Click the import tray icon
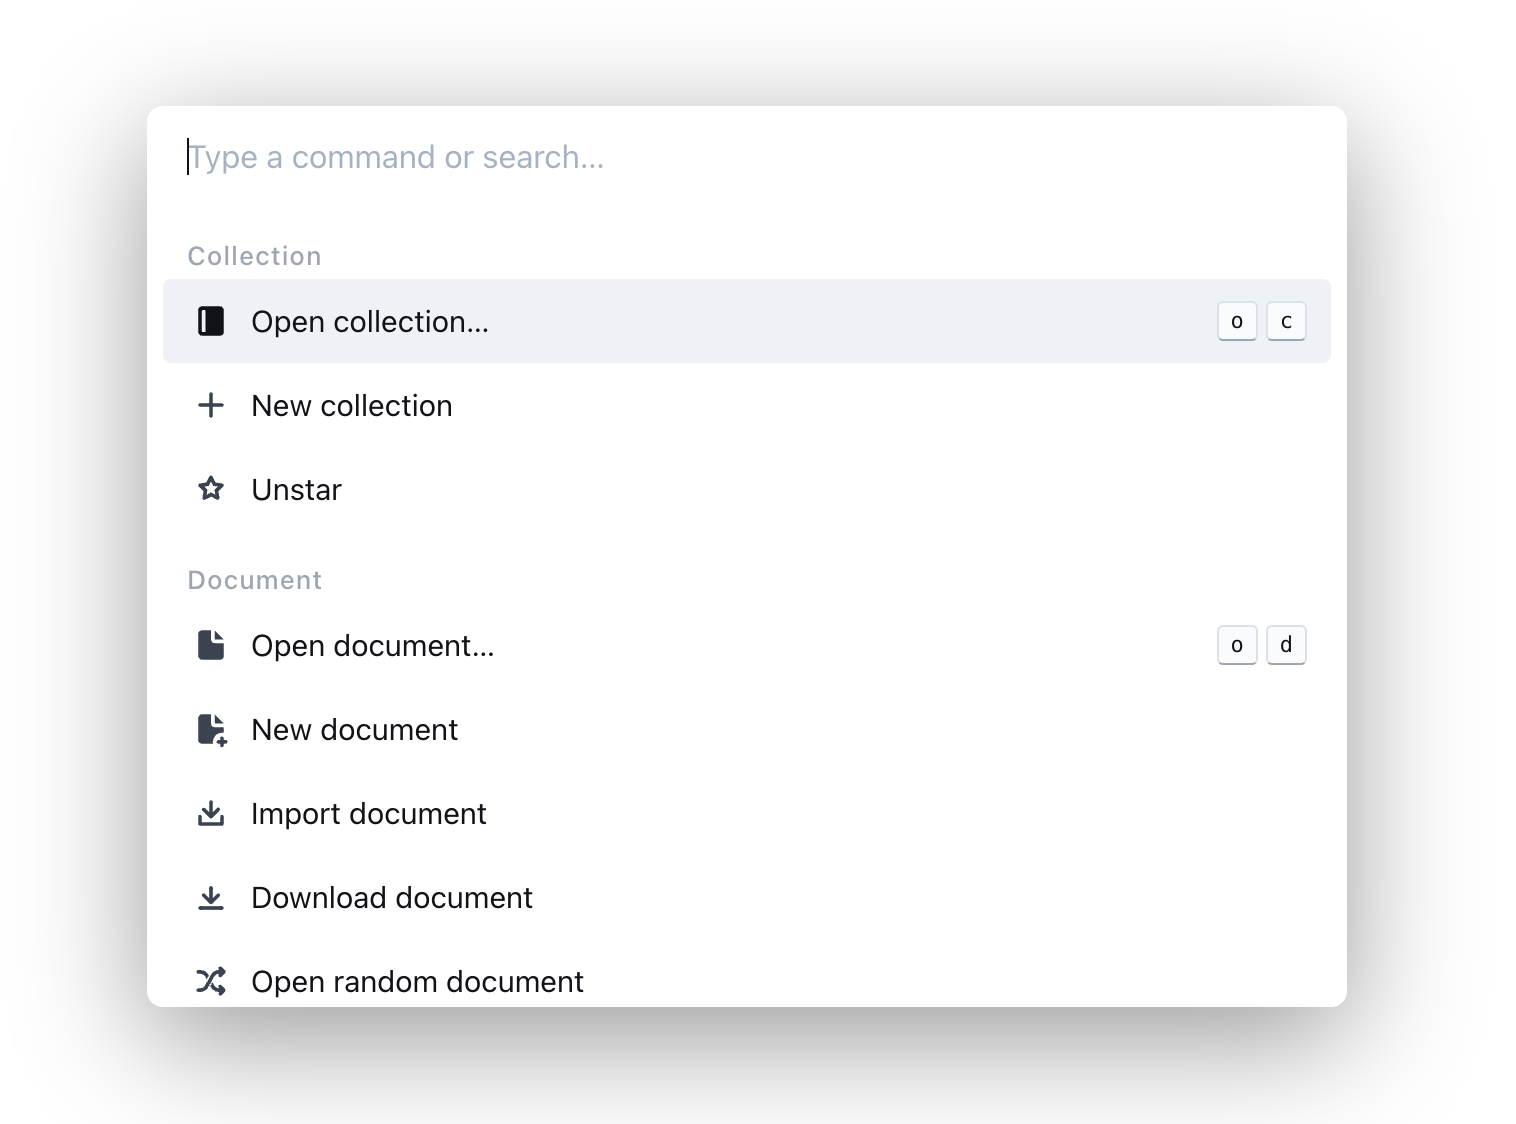Screen dimensions: 1516x1124 (211, 813)
